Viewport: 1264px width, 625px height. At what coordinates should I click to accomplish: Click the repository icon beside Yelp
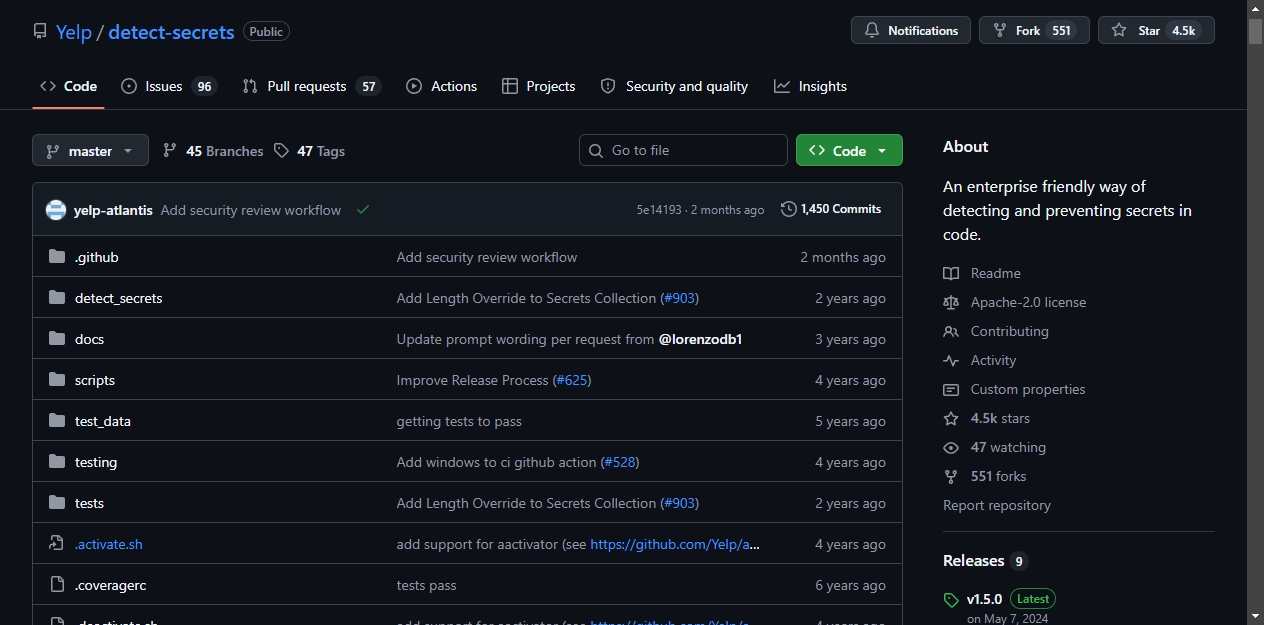click(x=40, y=31)
